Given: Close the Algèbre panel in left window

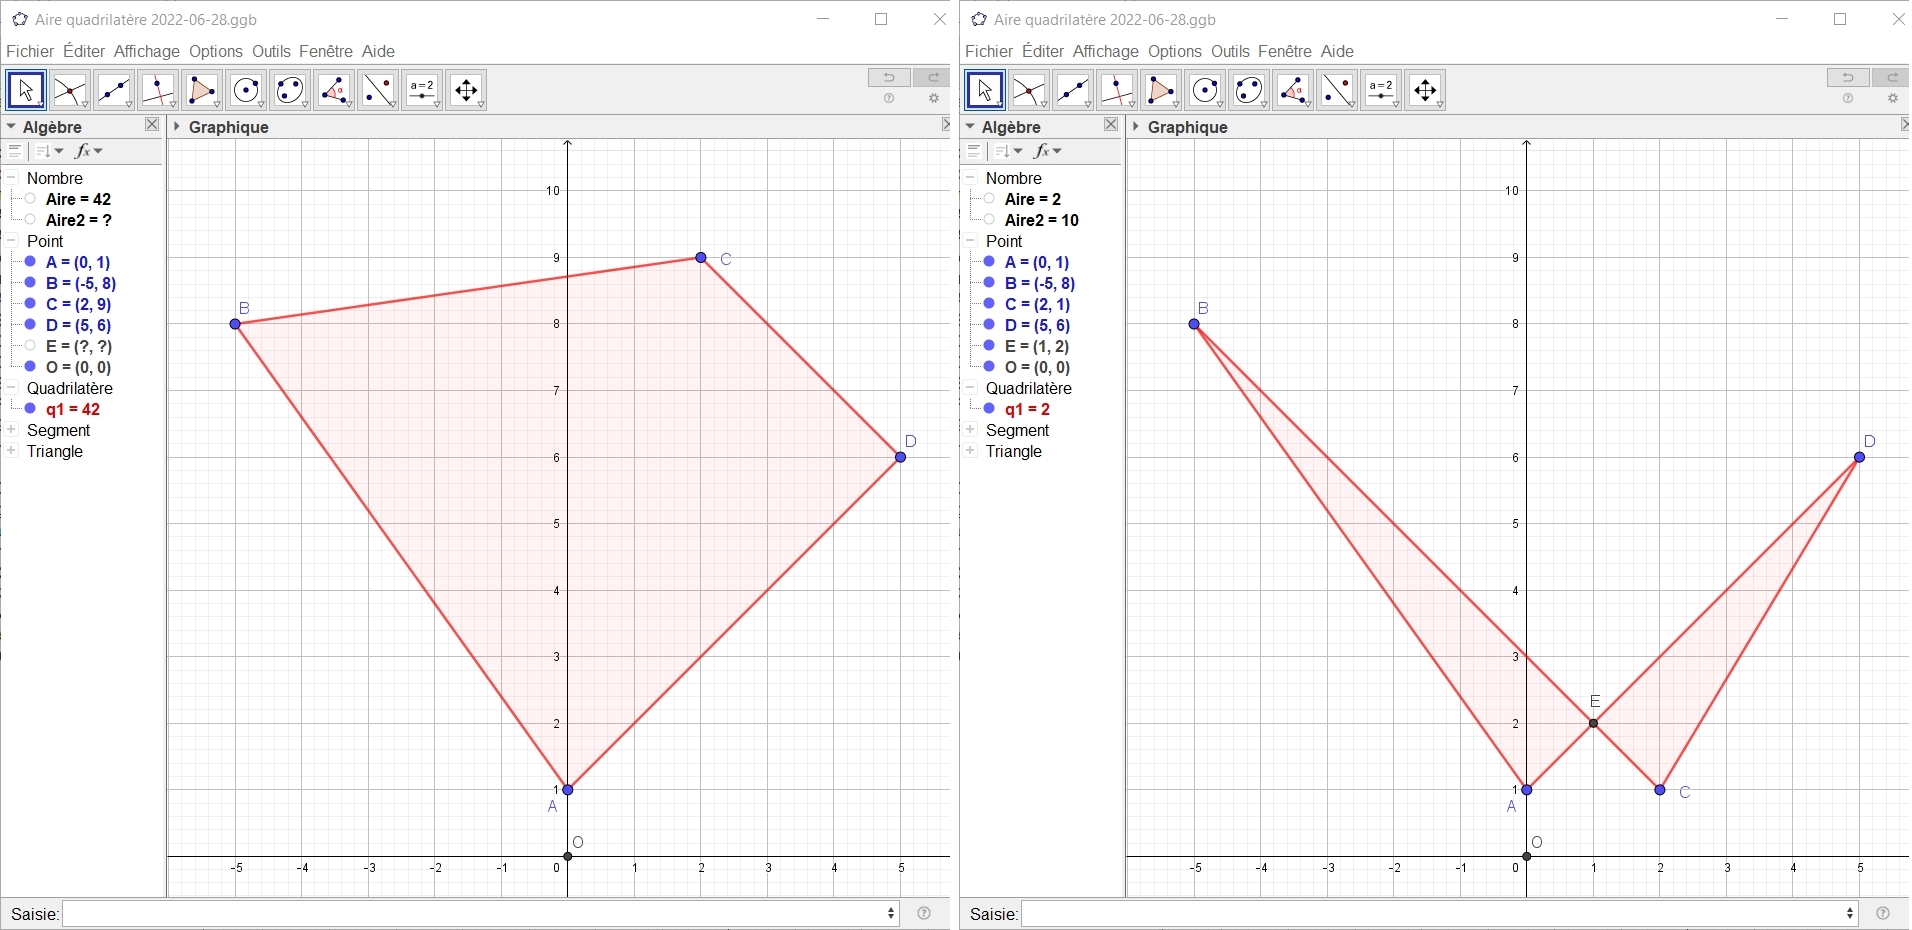Looking at the screenshot, I should coord(152,125).
